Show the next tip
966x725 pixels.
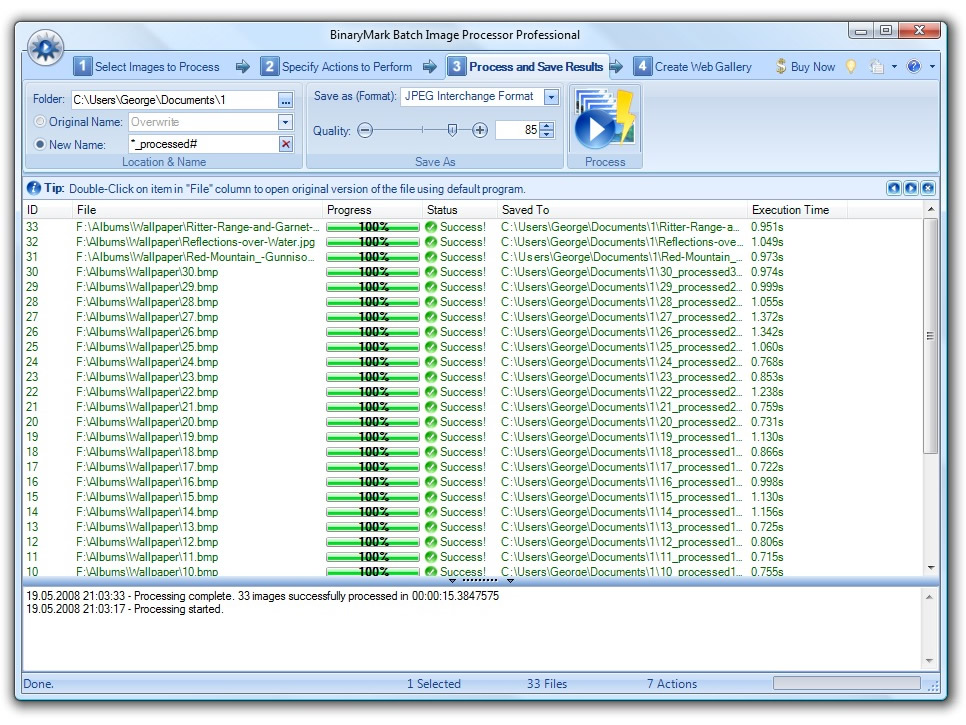[x=911, y=188]
